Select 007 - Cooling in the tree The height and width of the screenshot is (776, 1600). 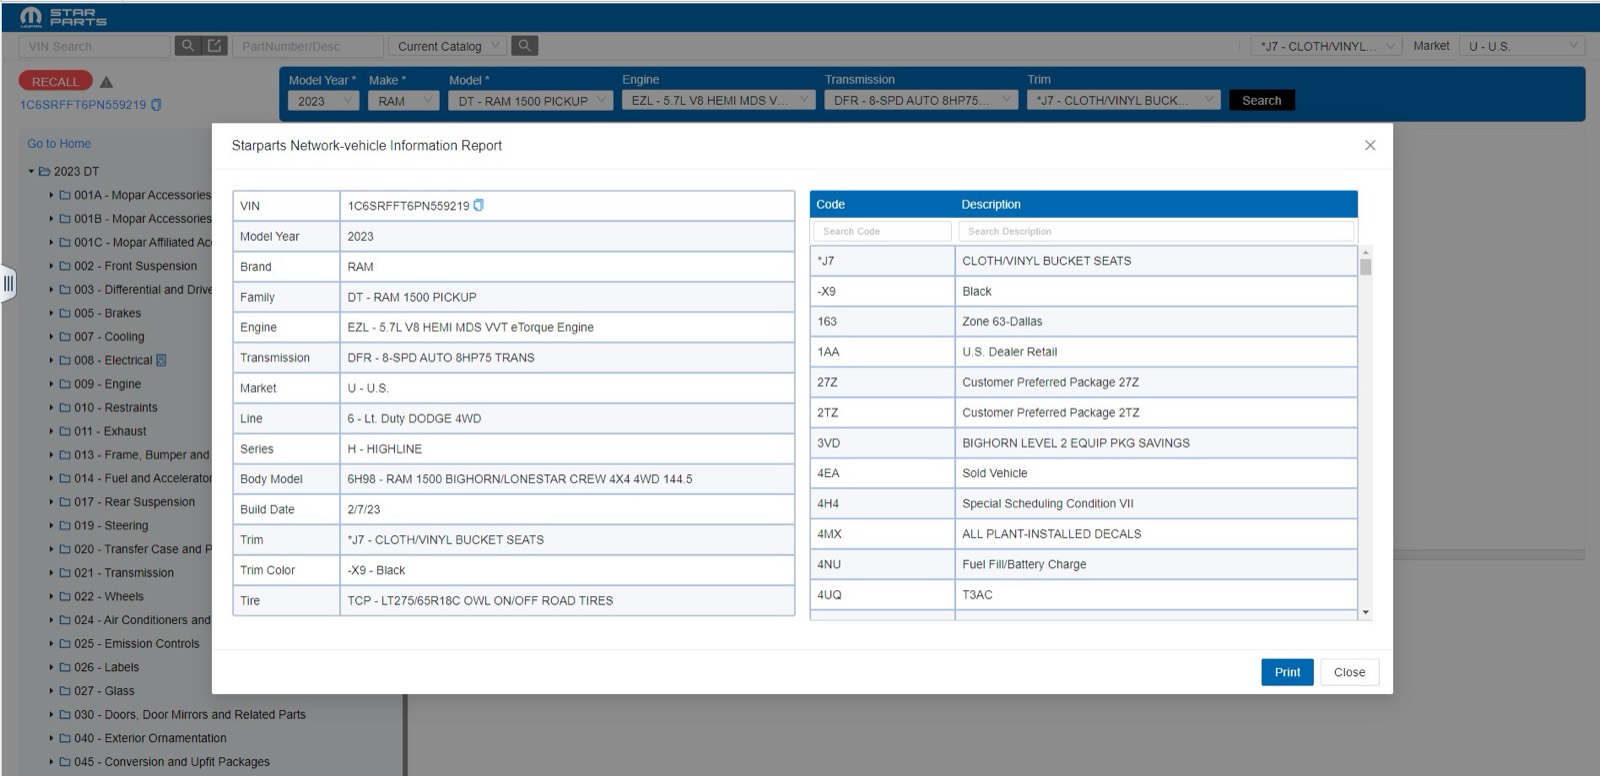[109, 337]
